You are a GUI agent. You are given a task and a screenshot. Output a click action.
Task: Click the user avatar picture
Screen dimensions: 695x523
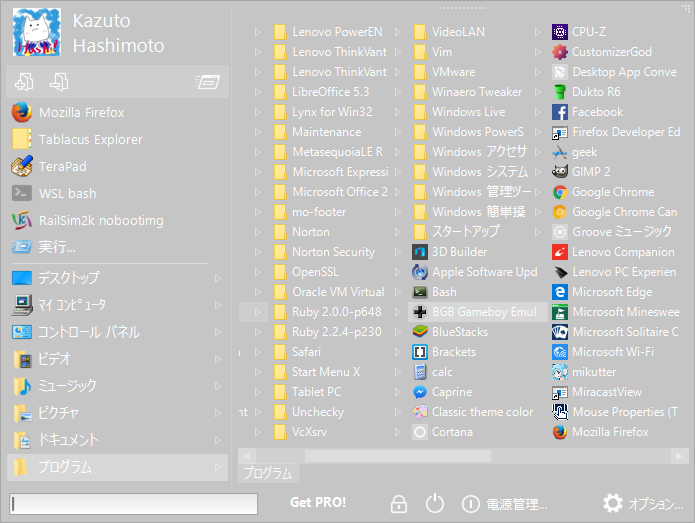tap(37, 32)
